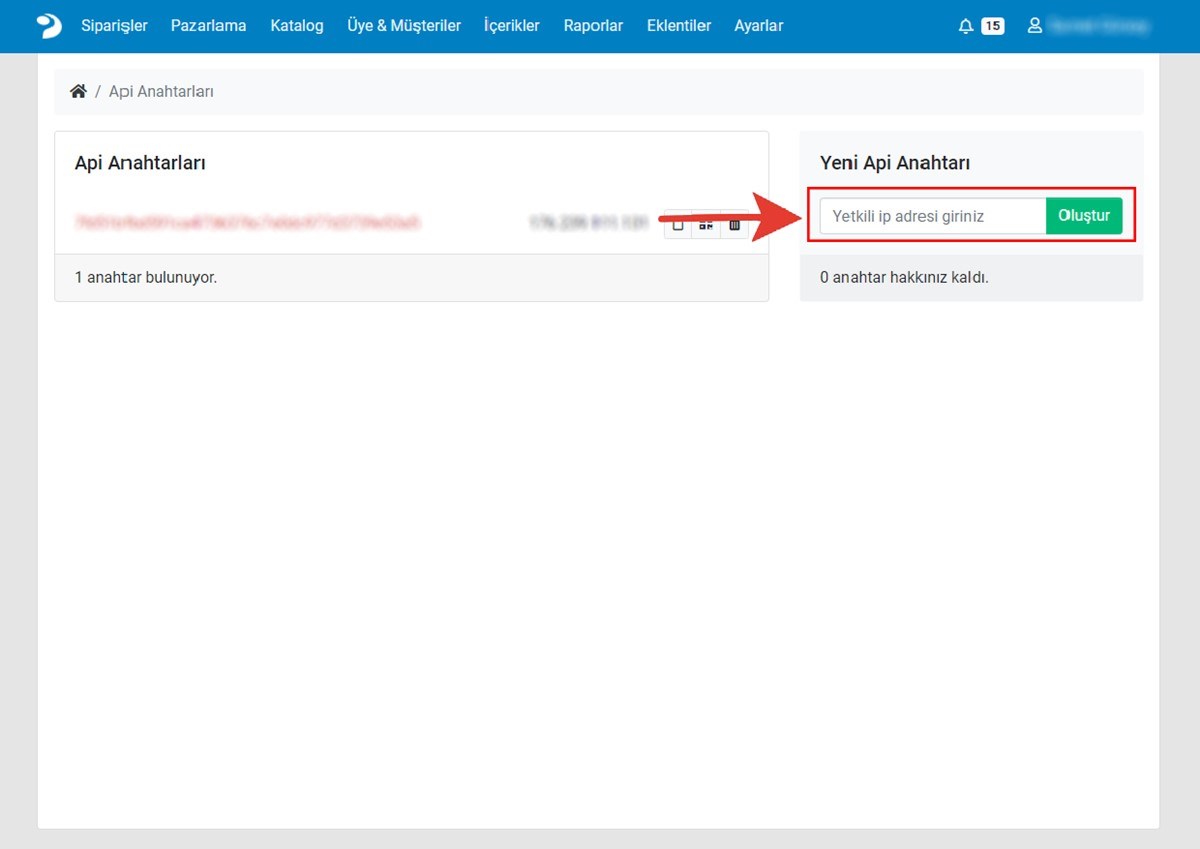The width and height of the screenshot is (1200, 849).
Task: Open the Raporlar menu
Action: point(593,26)
